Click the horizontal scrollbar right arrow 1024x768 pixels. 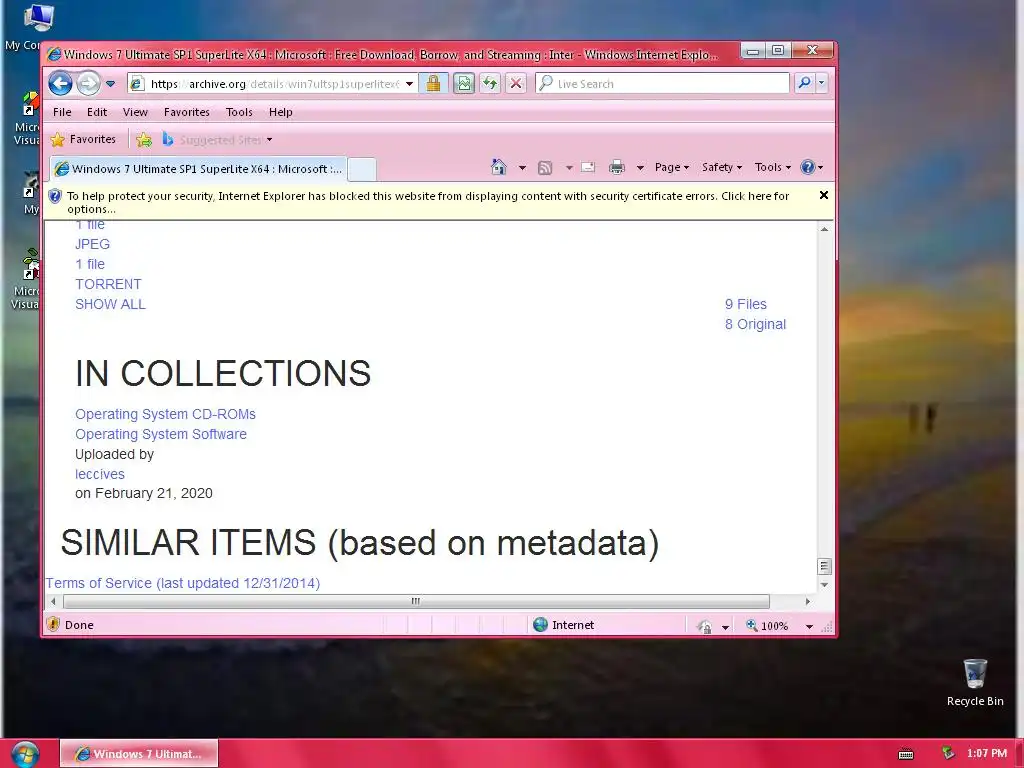[x=808, y=601]
